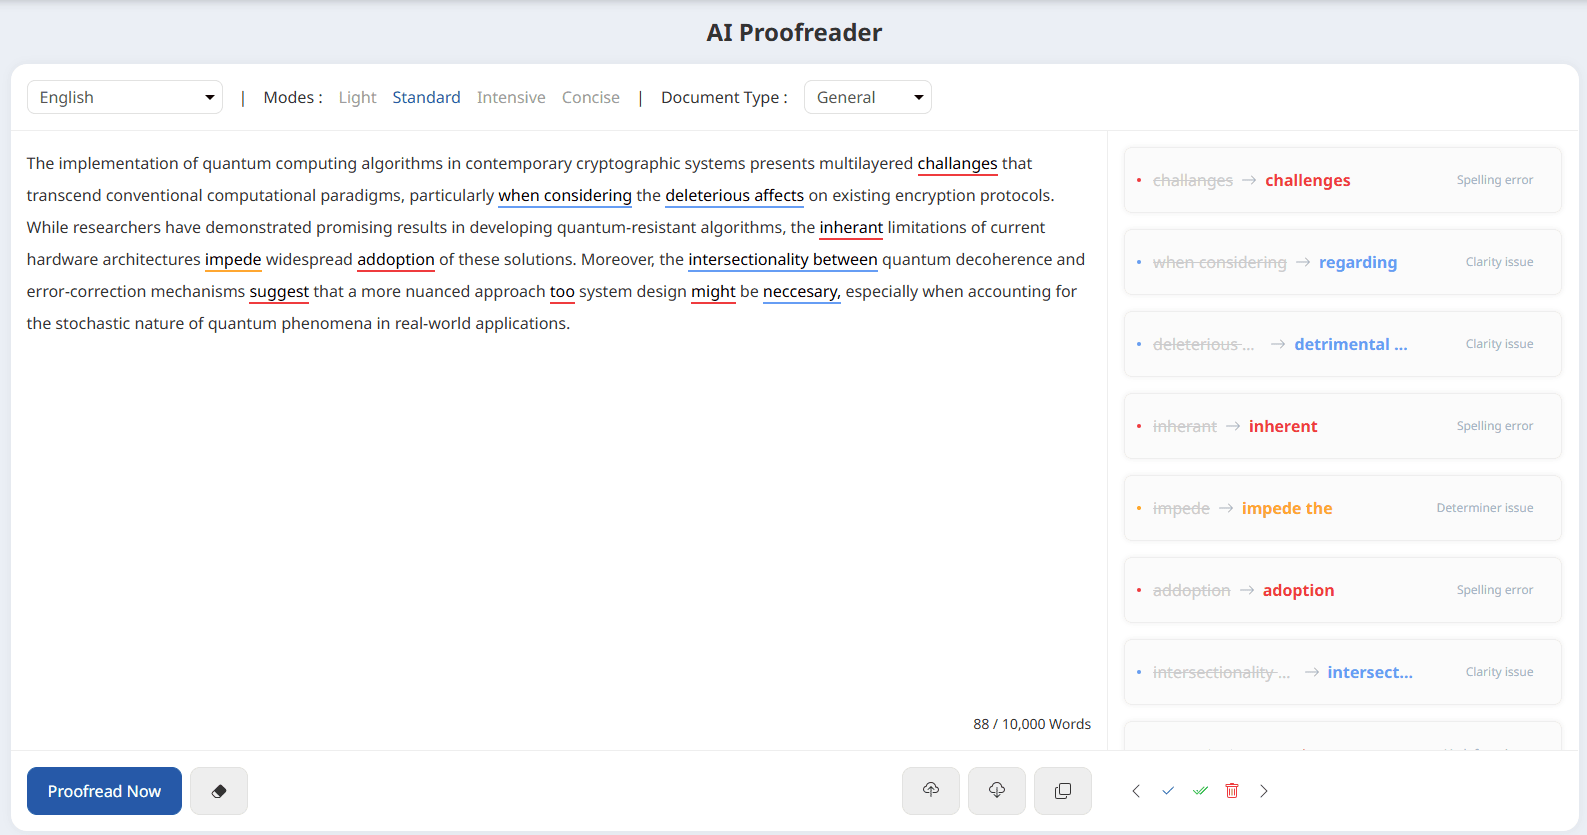Choose the 'impede the' determiner suggestion

point(1342,508)
